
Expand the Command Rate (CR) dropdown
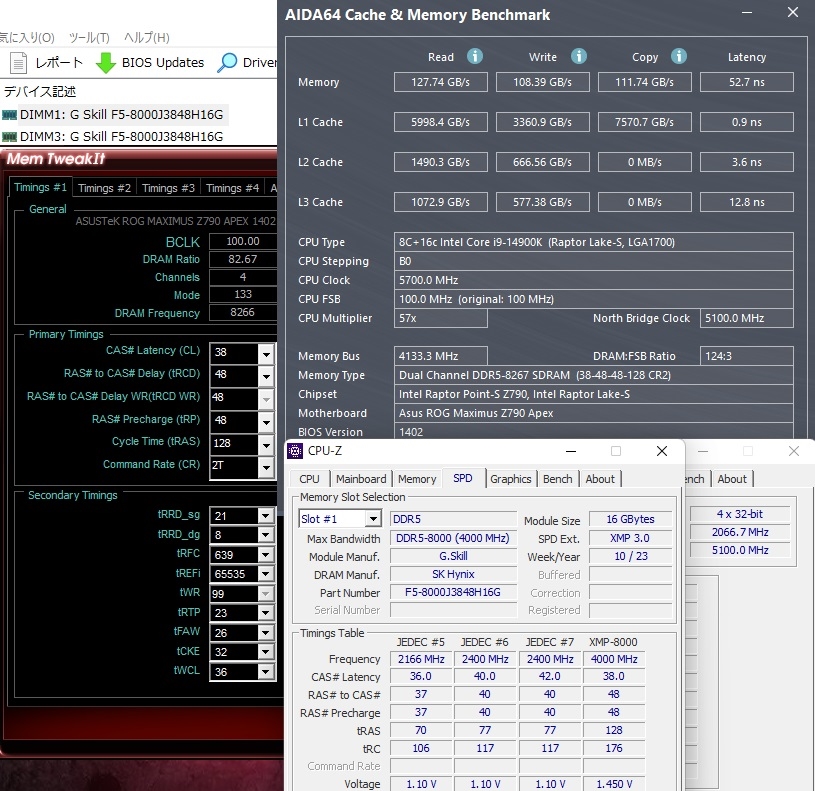[267, 465]
